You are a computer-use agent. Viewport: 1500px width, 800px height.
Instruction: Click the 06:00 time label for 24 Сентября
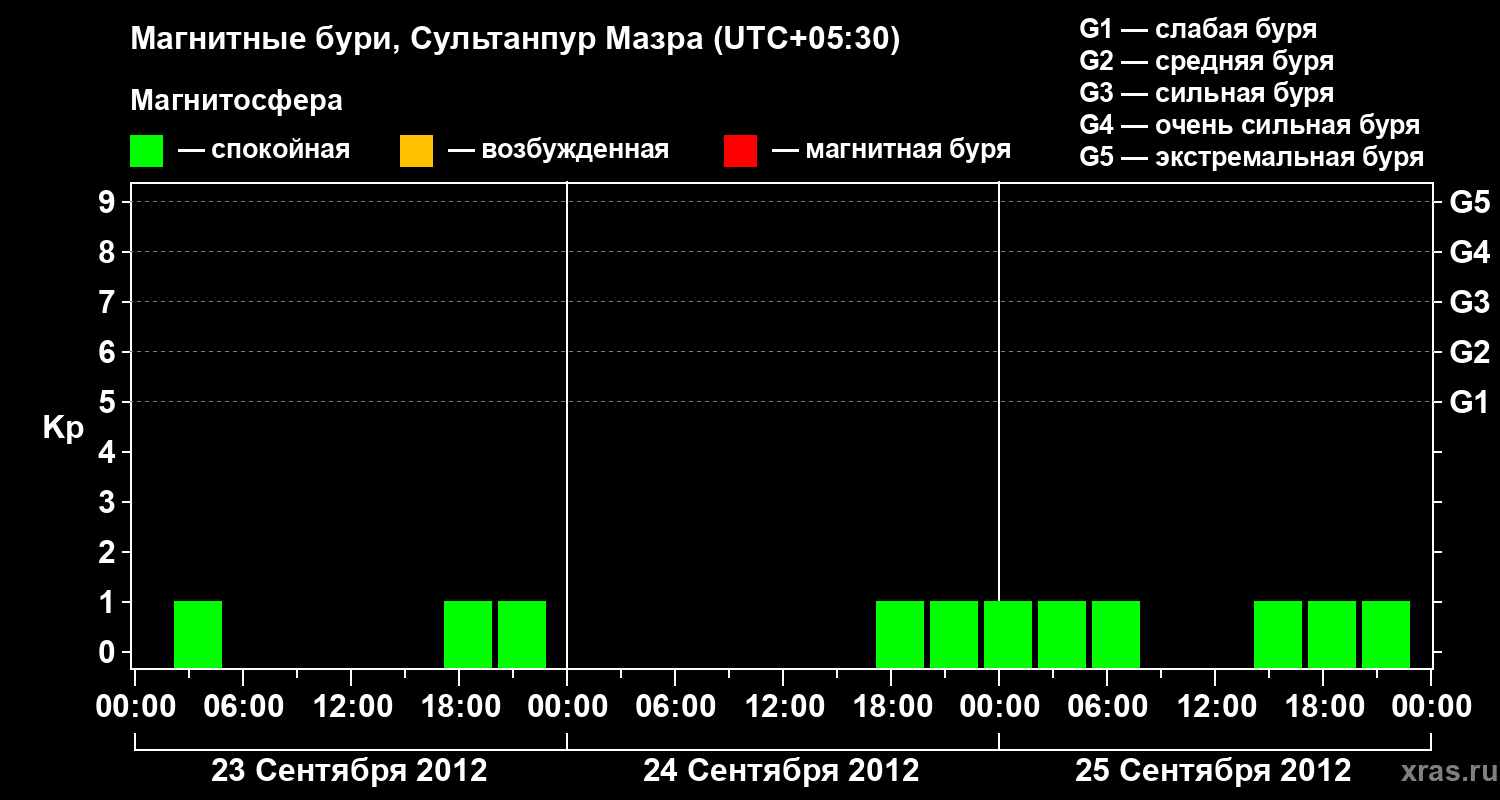(x=674, y=707)
